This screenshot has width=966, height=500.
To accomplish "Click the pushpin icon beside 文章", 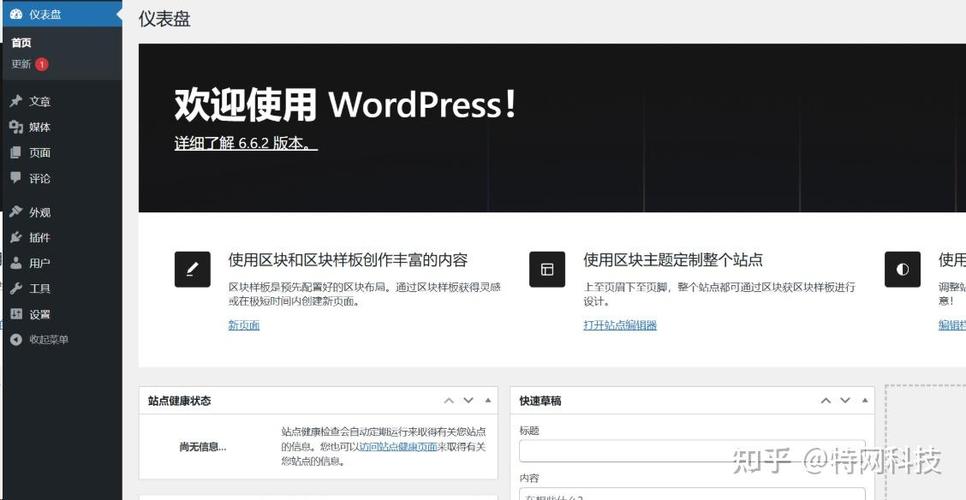I will click(16, 102).
